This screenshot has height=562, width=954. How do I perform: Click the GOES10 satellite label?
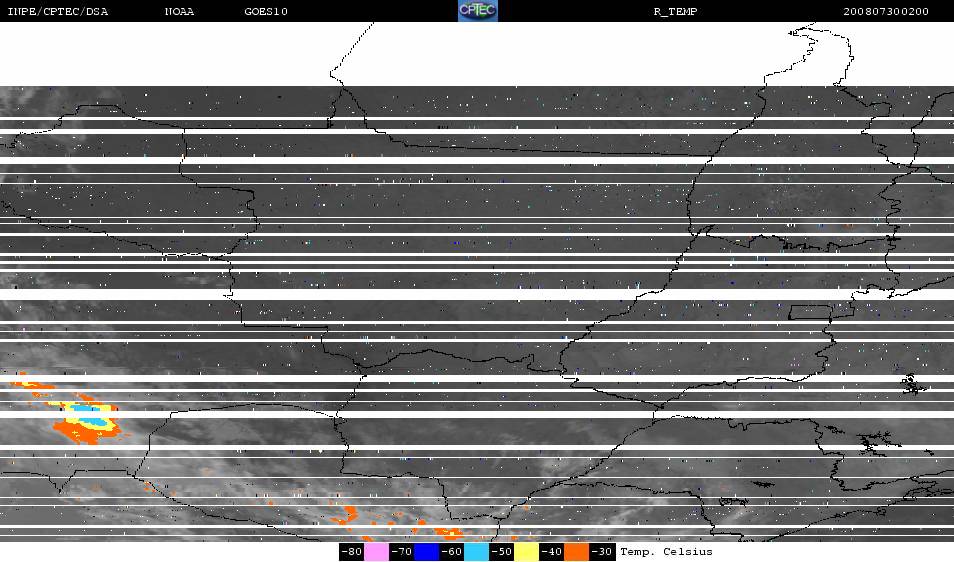point(266,12)
